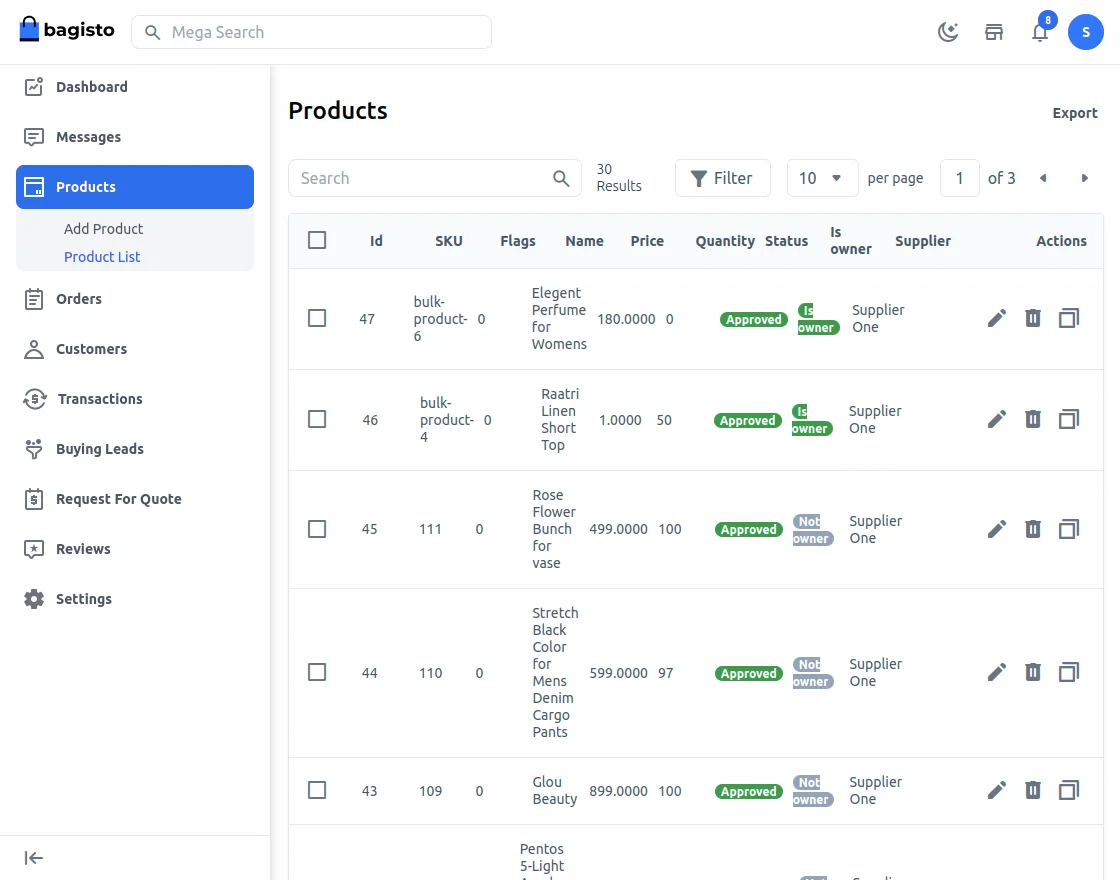1120x880 pixels.
Task: Open the profile avatar dropdown
Action: tap(1086, 31)
